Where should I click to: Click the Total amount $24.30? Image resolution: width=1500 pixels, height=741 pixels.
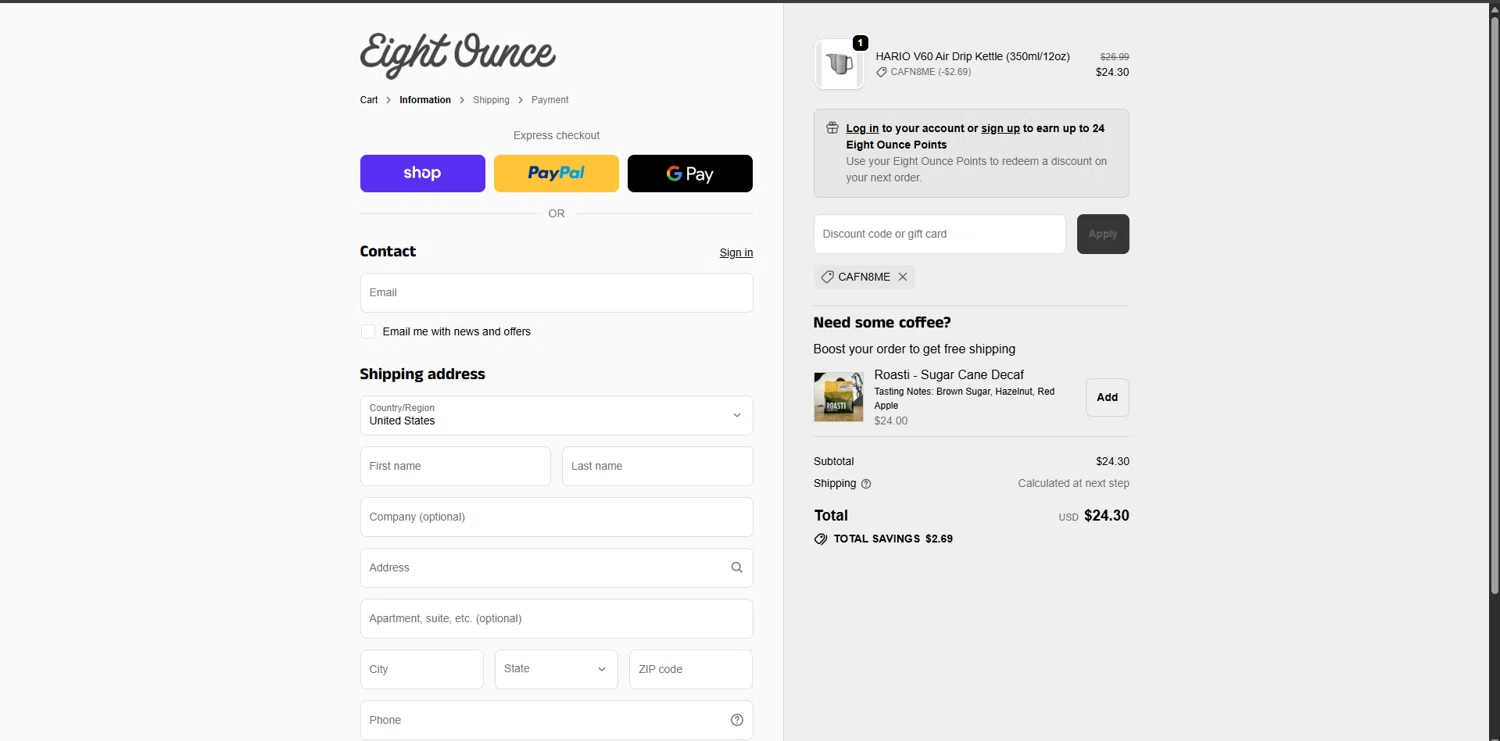coord(1107,516)
